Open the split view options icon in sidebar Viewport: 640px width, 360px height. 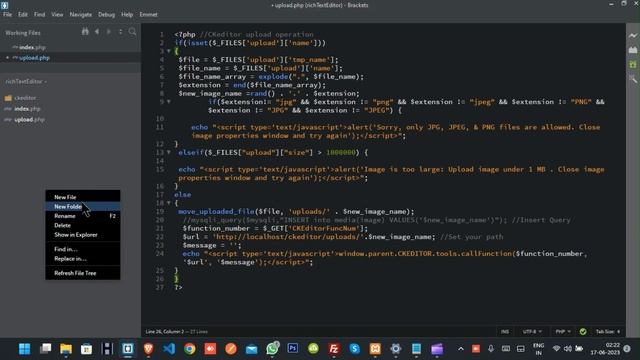click(x=120, y=31)
